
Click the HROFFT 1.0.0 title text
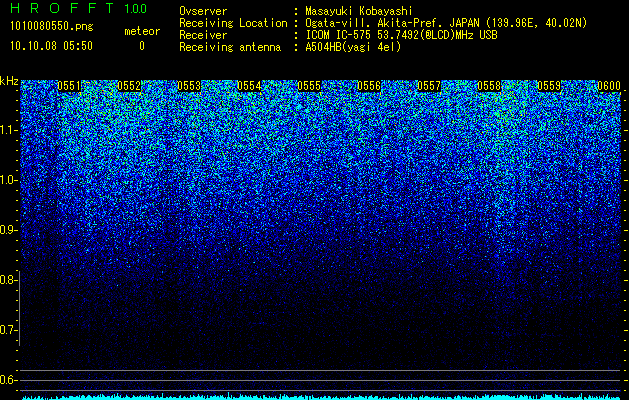[x=78, y=8]
